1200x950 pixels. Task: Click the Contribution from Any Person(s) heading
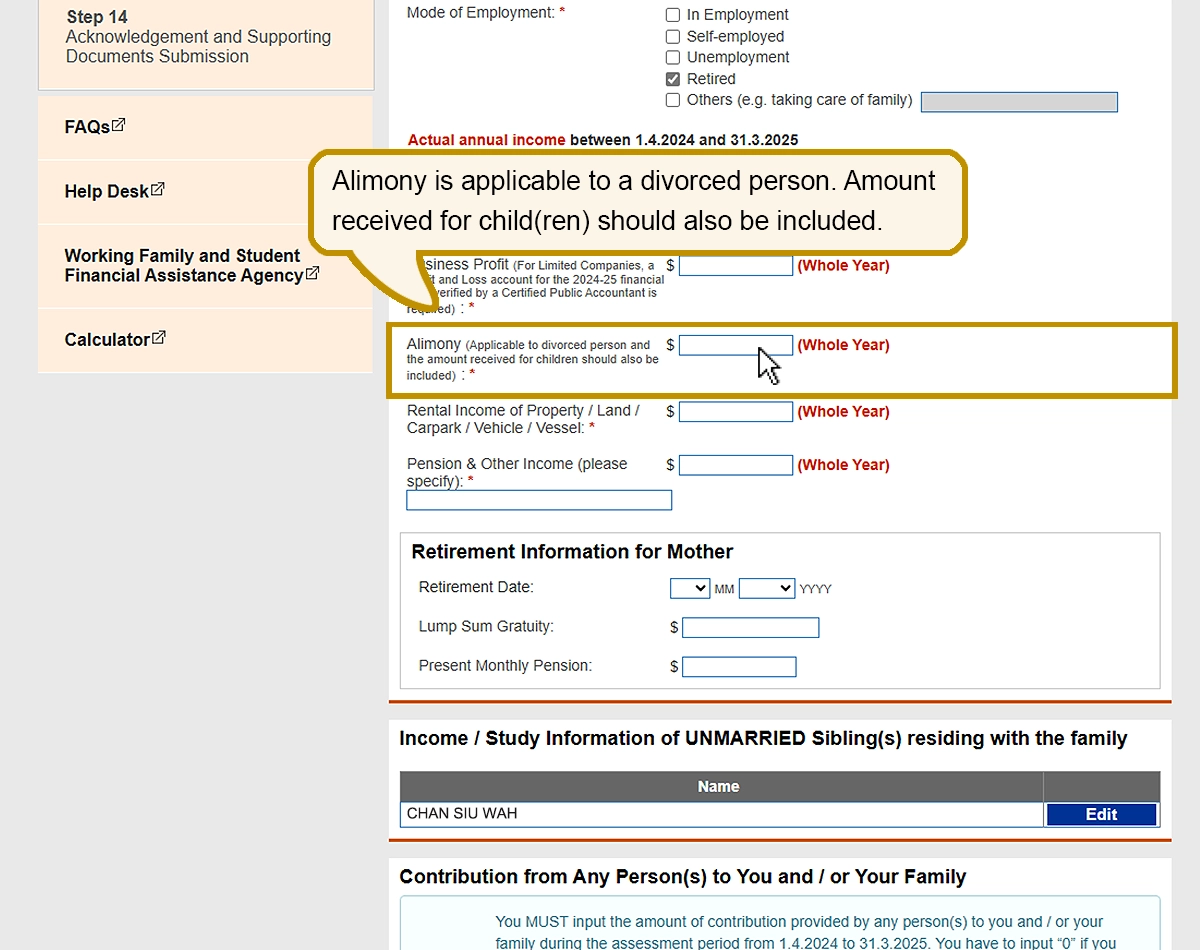pos(683,877)
